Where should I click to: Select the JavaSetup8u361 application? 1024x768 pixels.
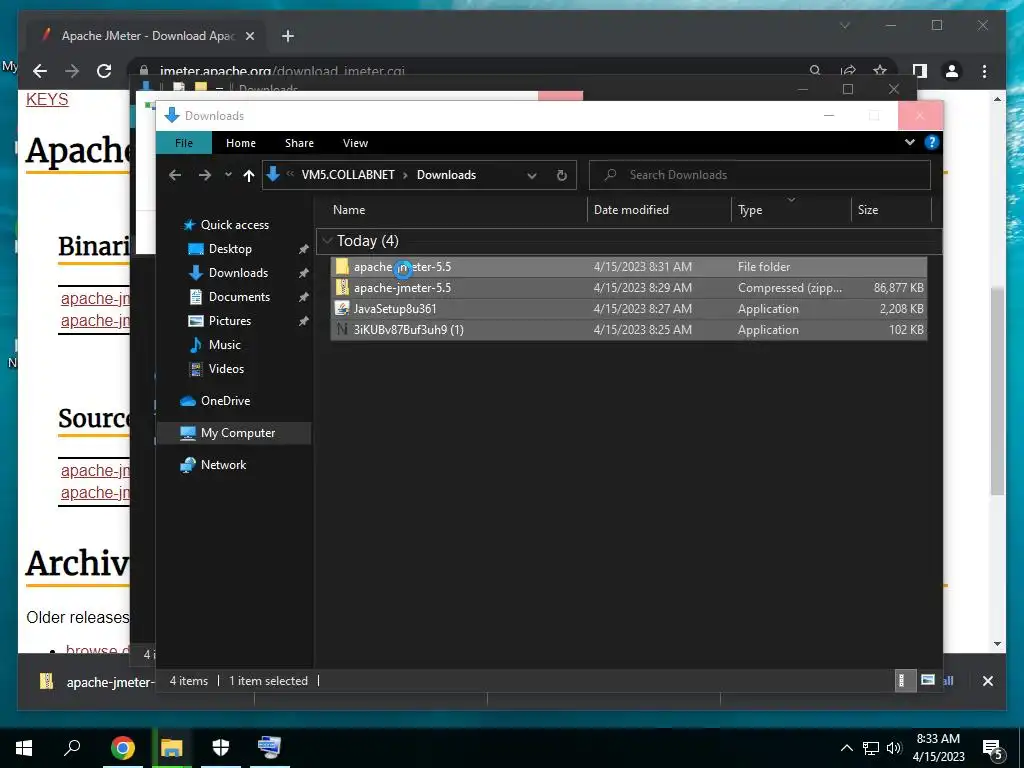coord(628,309)
